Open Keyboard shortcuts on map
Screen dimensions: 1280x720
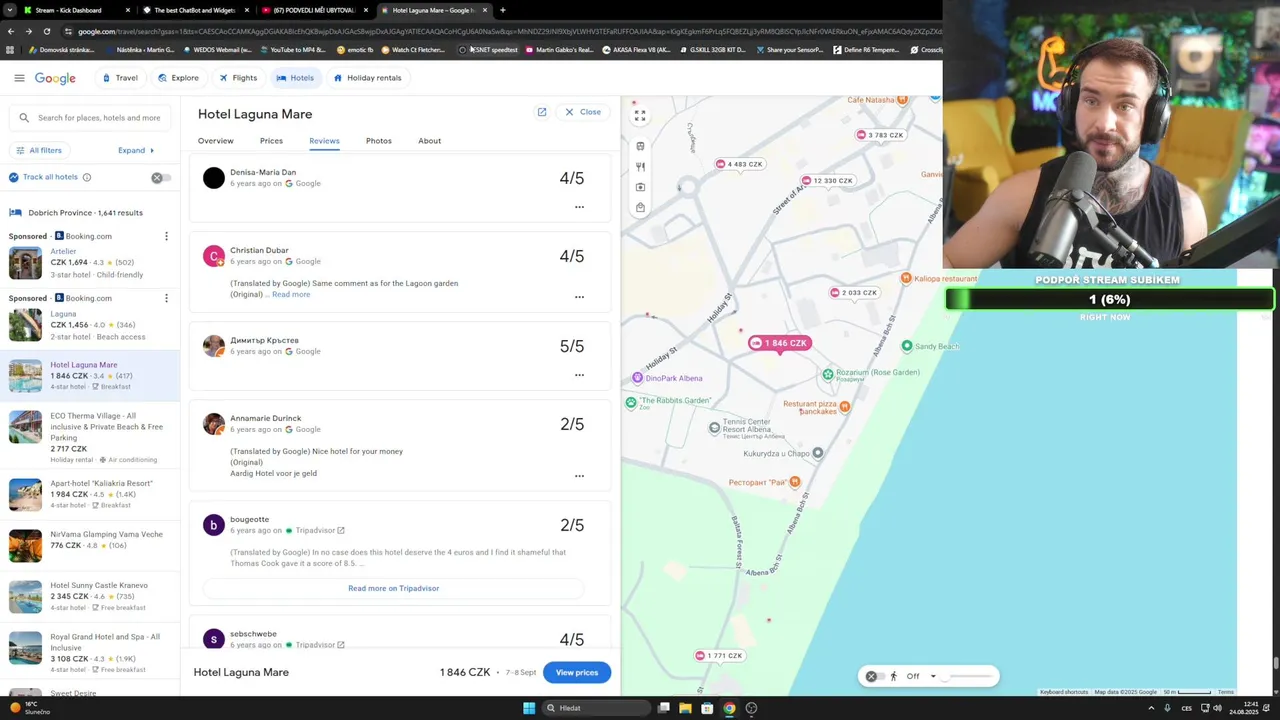click(x=1064, y=692)
